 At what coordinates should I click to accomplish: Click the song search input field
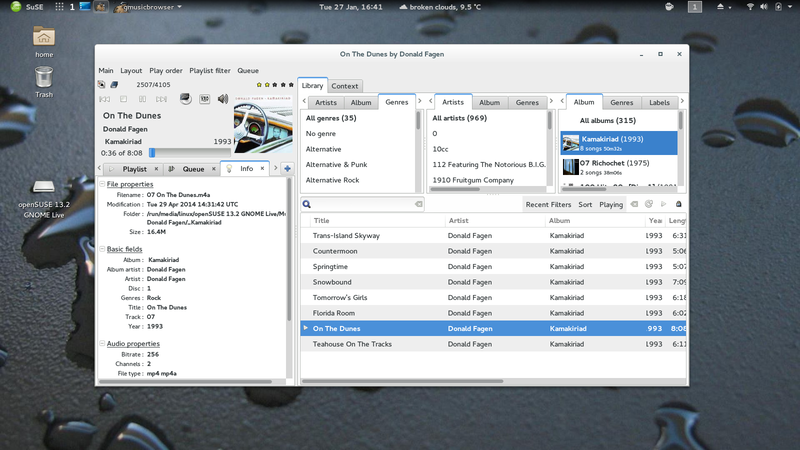pyautogui.click(x=363, y=204)
